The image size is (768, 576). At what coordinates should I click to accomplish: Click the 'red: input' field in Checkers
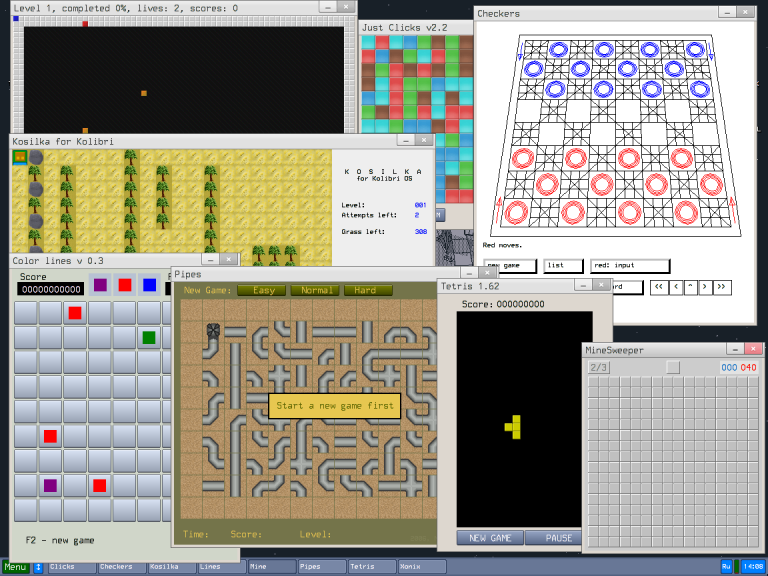coord(629,266)
